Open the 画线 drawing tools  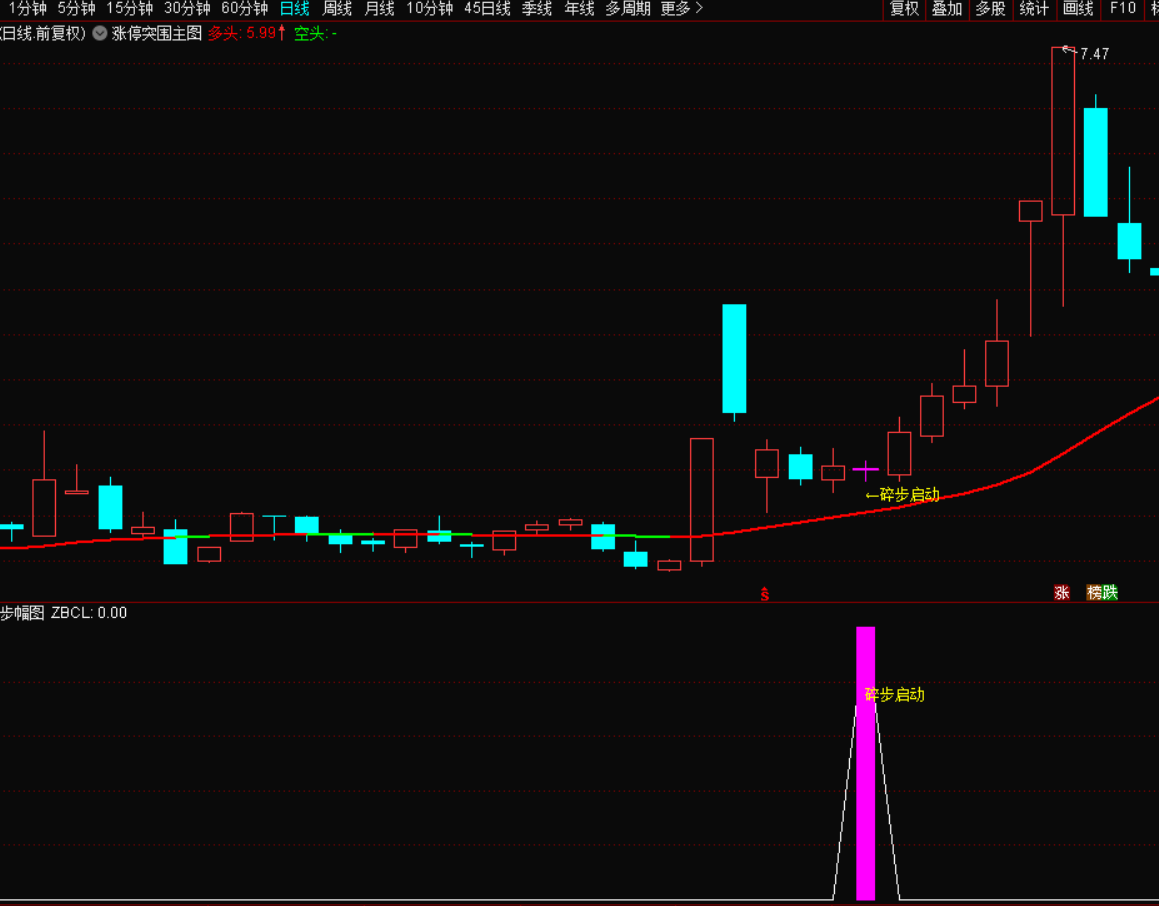coord(1078,9)
